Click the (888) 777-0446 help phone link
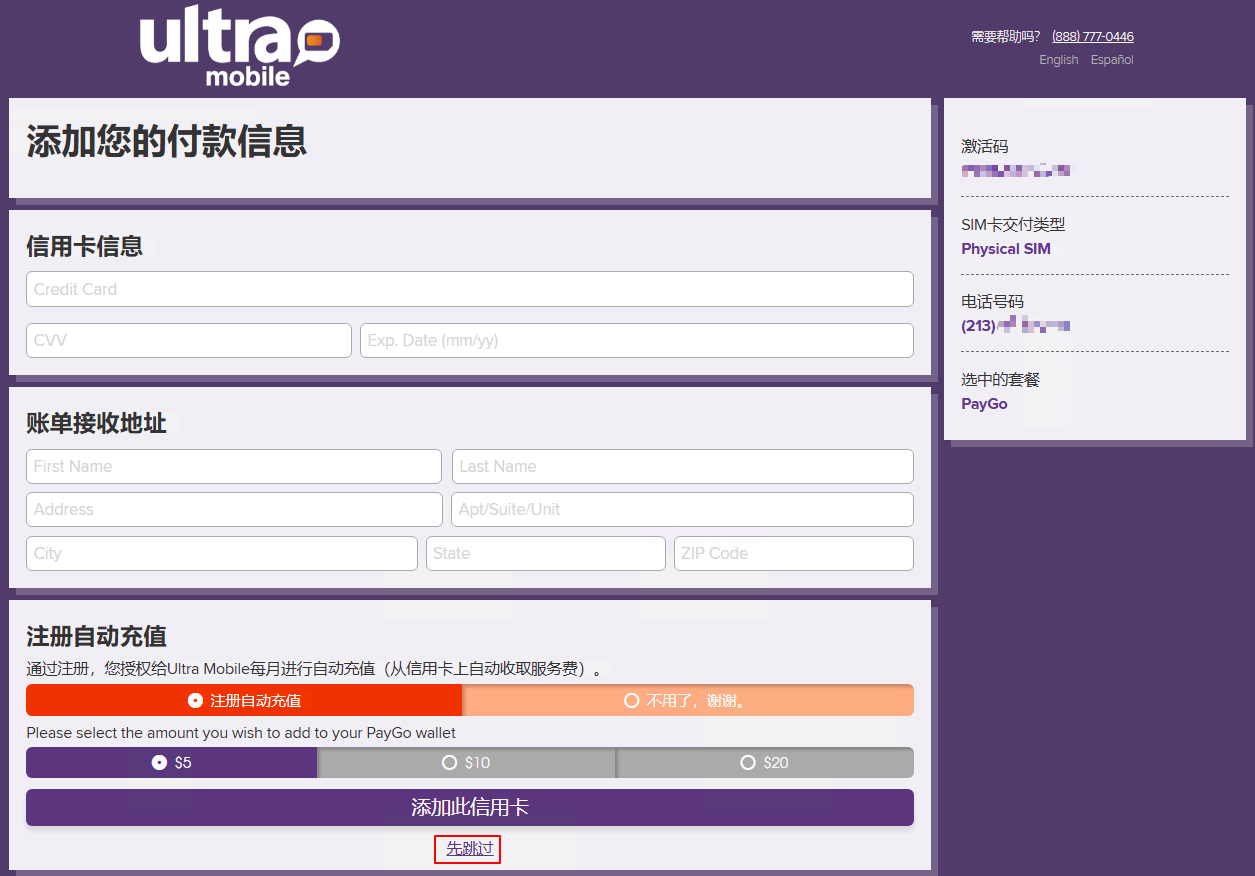Screen dimensions: 1255x876 [1092, 37]
